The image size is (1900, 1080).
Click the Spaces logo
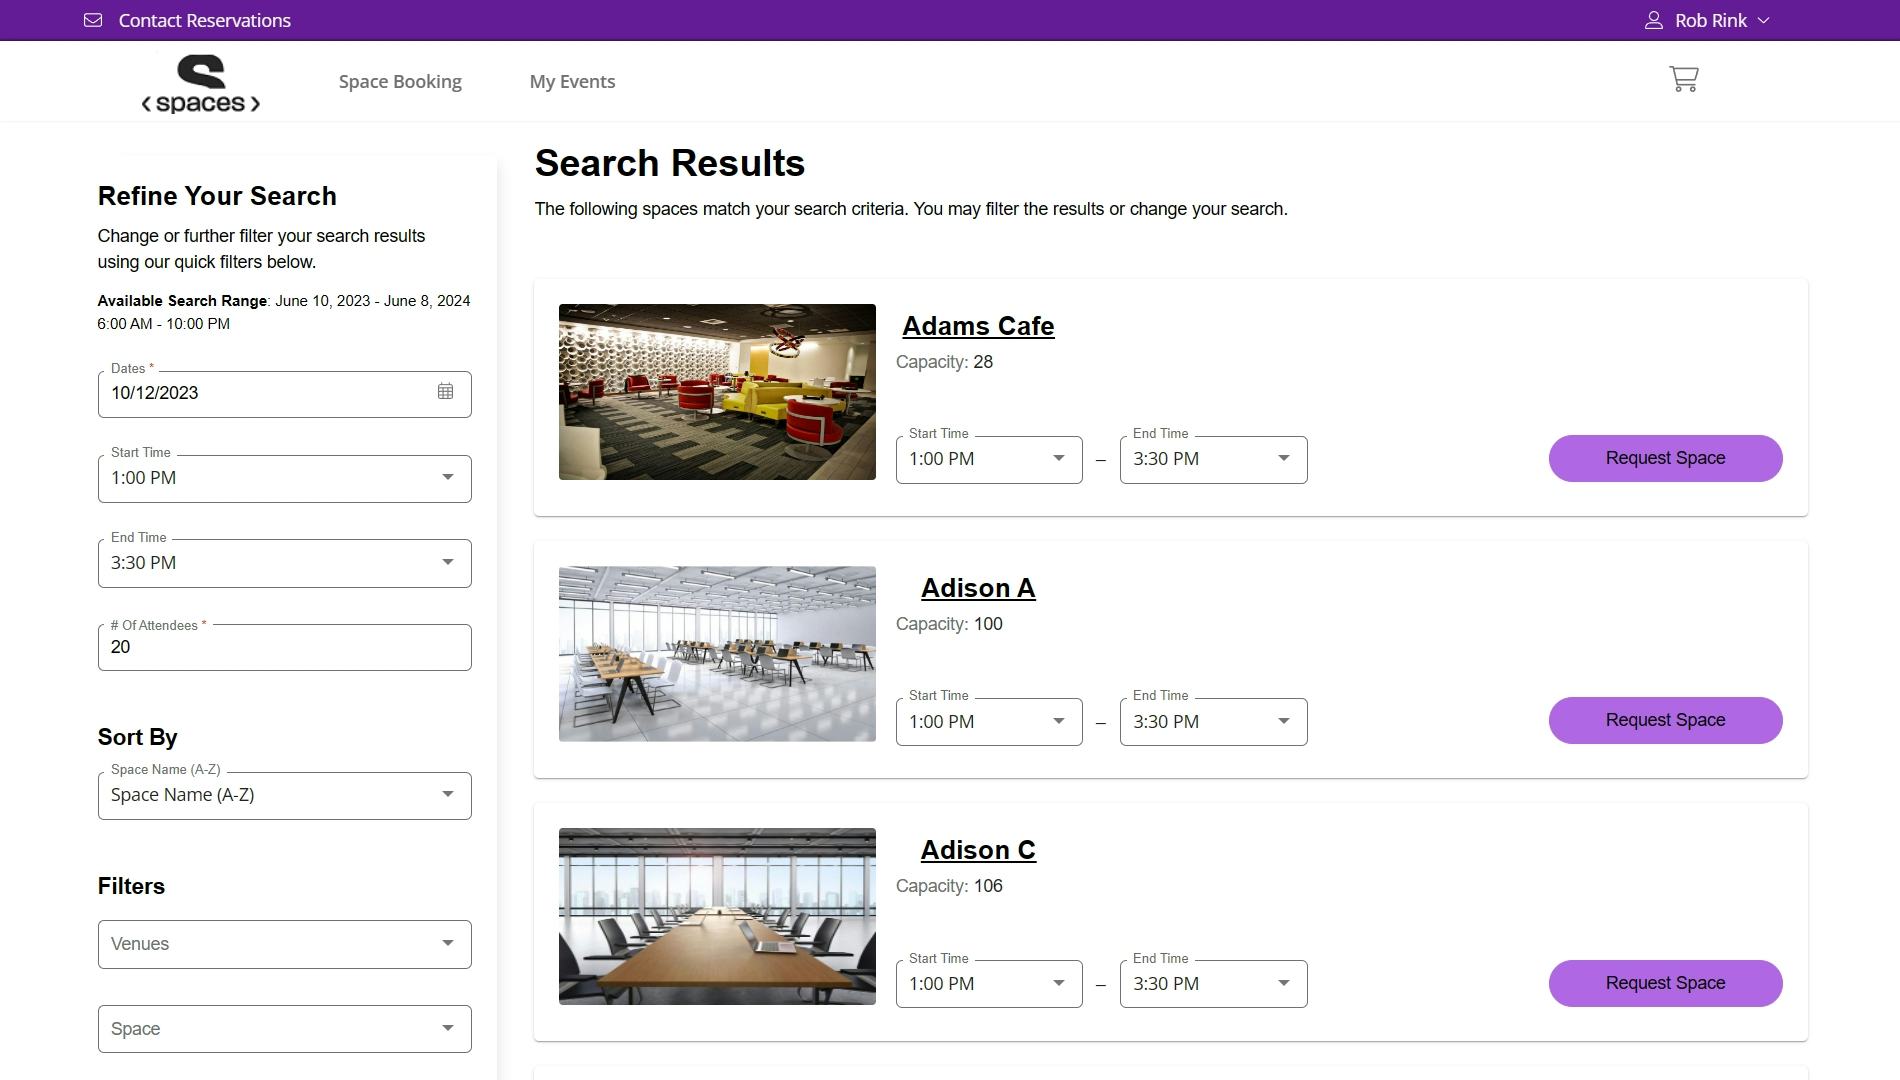(x=201, y=84)
